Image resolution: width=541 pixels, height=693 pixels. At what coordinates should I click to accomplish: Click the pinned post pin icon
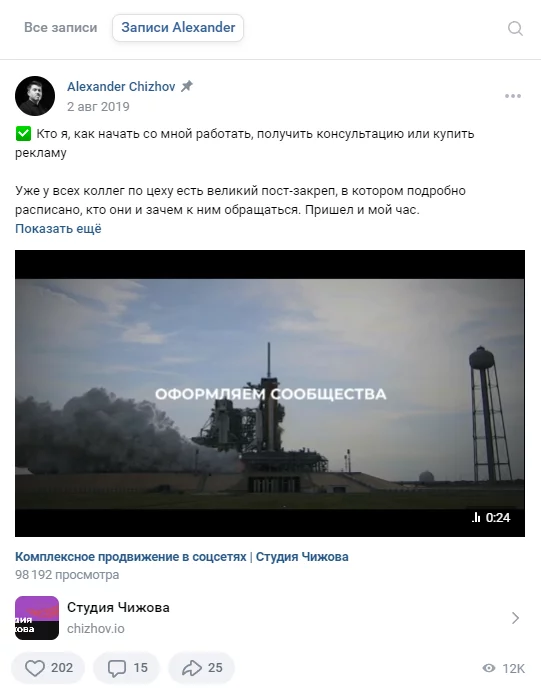[187, 86]
